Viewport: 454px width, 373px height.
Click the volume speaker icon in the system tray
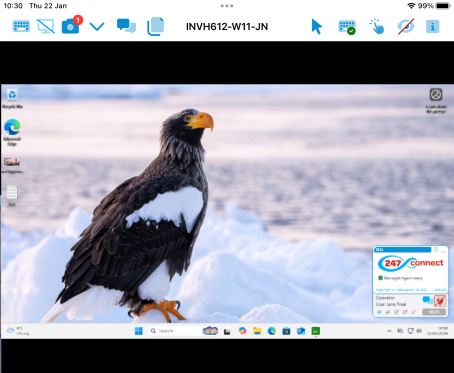pos(419,331)
